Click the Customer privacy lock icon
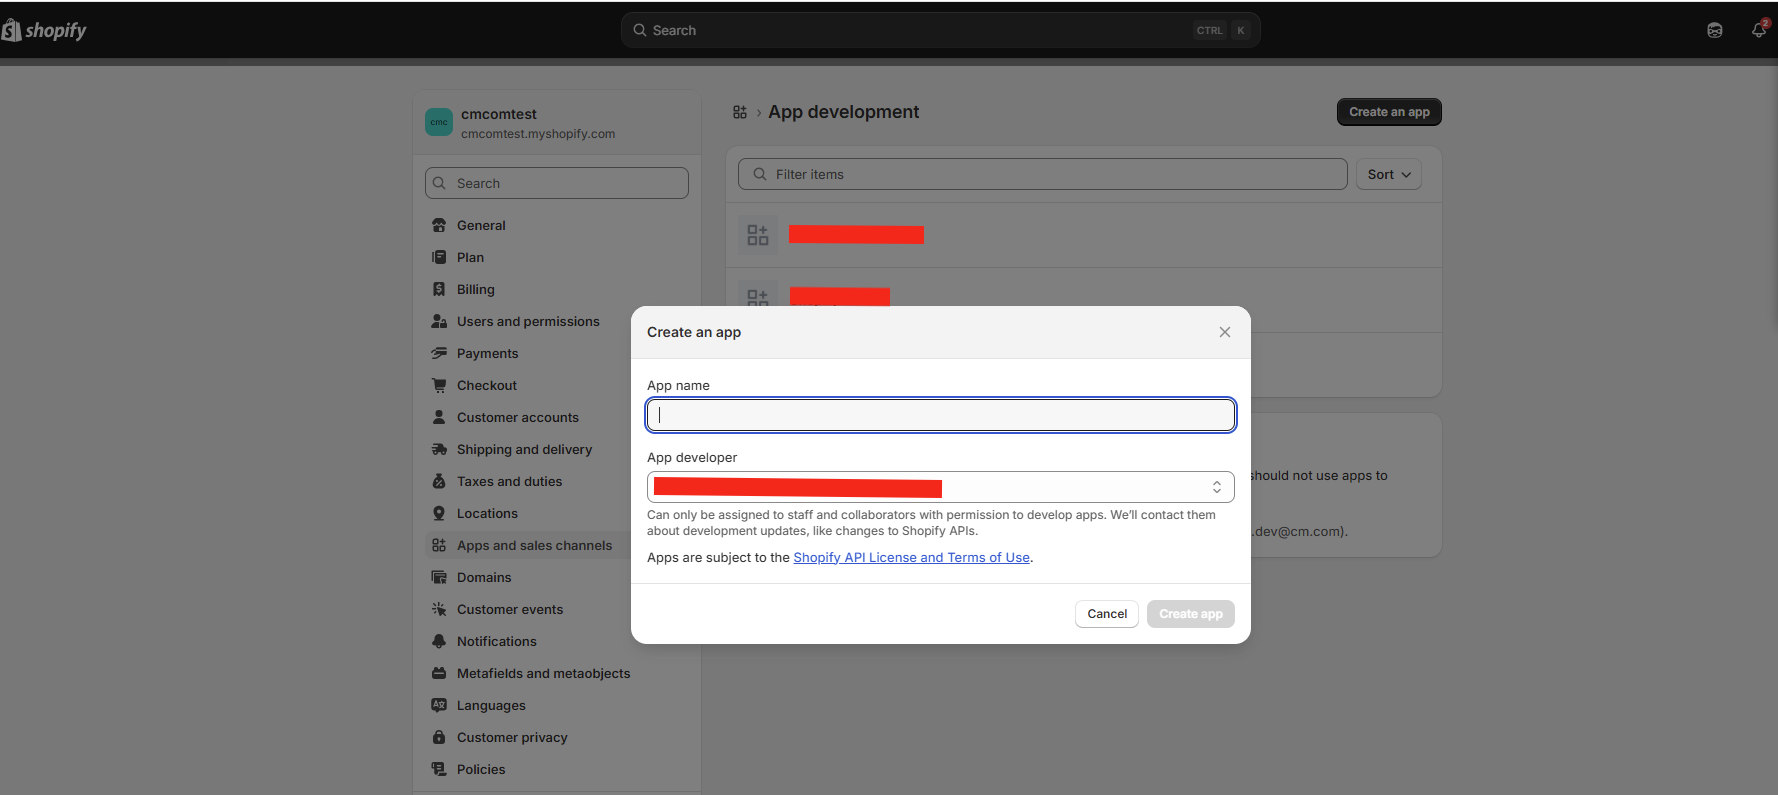 coord(439,737)
